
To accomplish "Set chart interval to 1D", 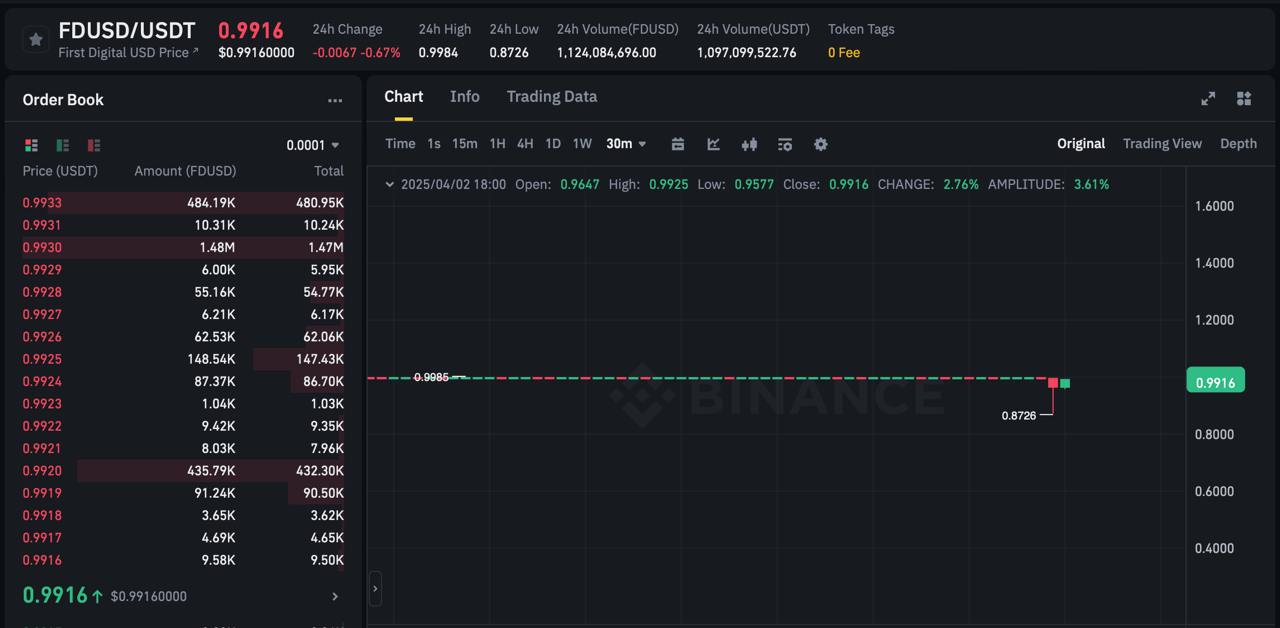I will click(x=553, y=143).
